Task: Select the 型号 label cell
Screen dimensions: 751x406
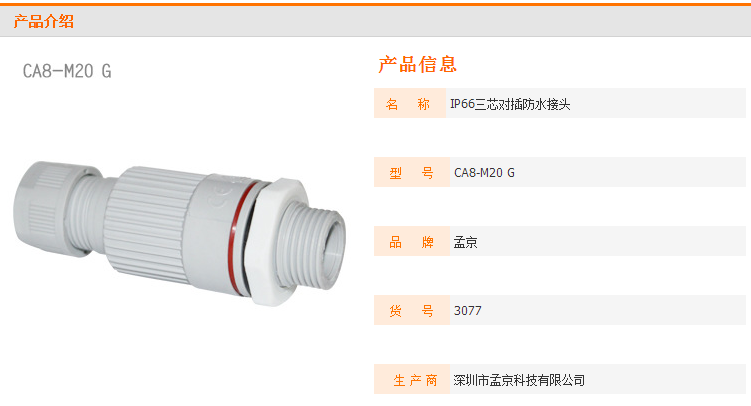Action: [411, 172]
